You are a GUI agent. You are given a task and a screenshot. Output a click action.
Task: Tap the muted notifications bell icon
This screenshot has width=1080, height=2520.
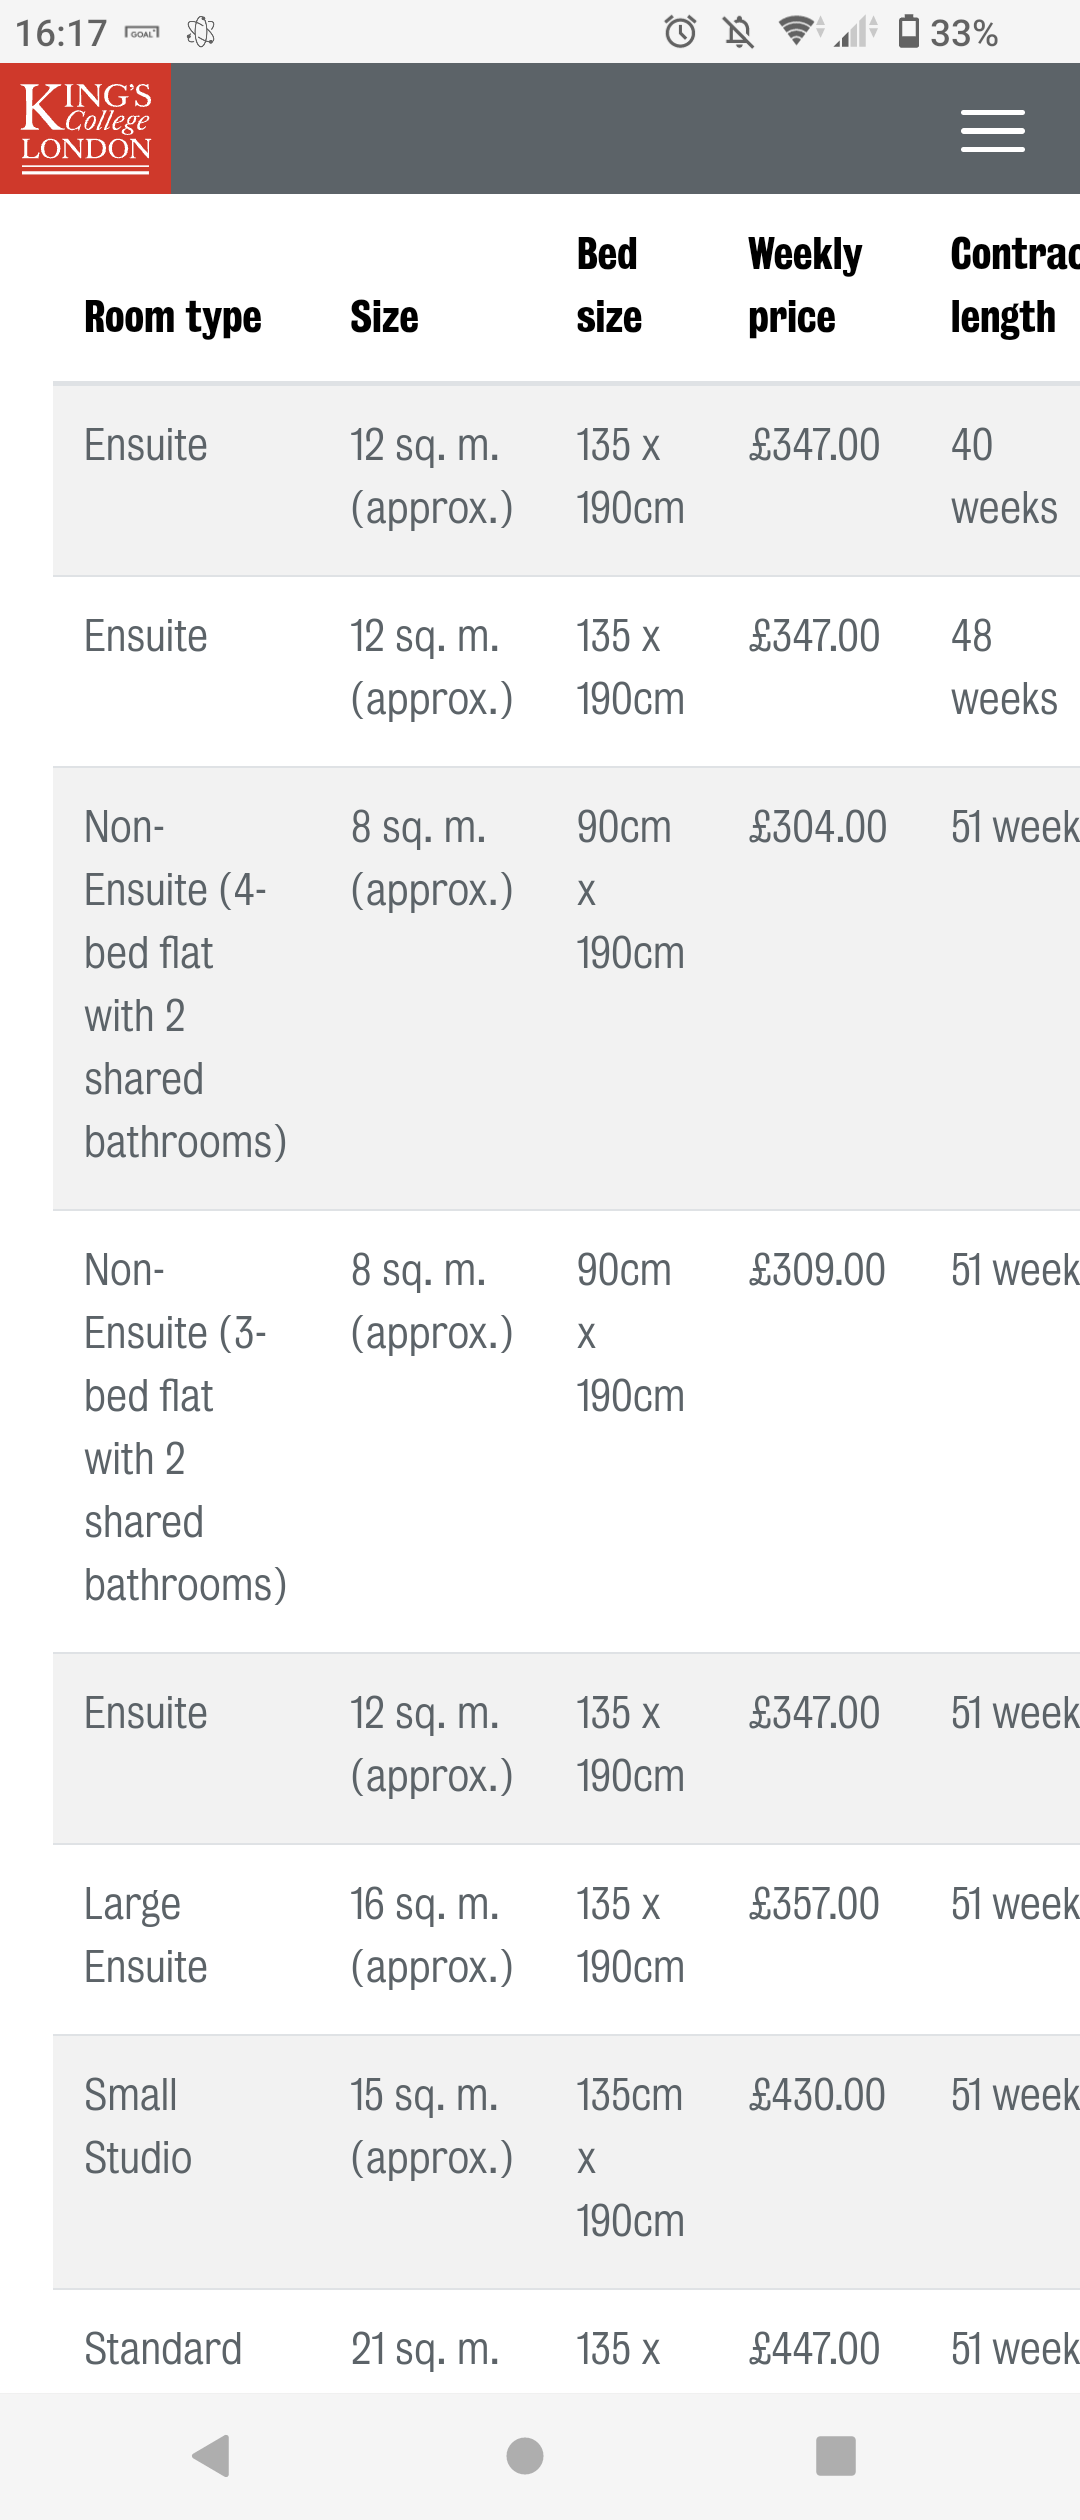[x=738, y=32]
